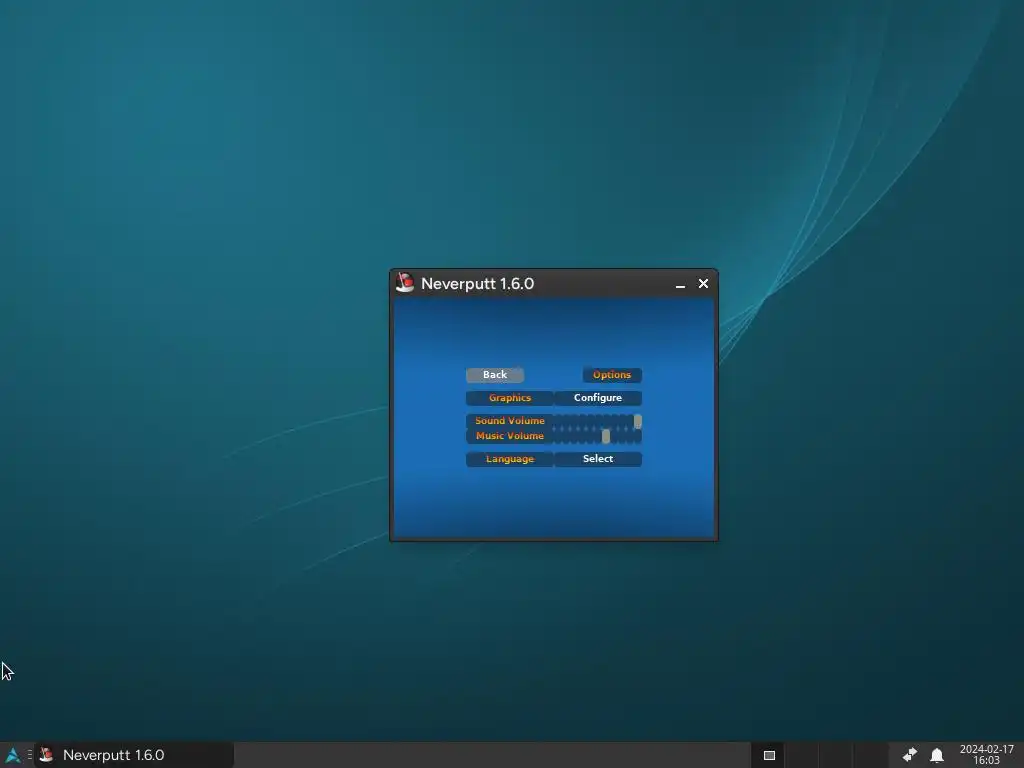Click the Language label

[x=509, y=459]
